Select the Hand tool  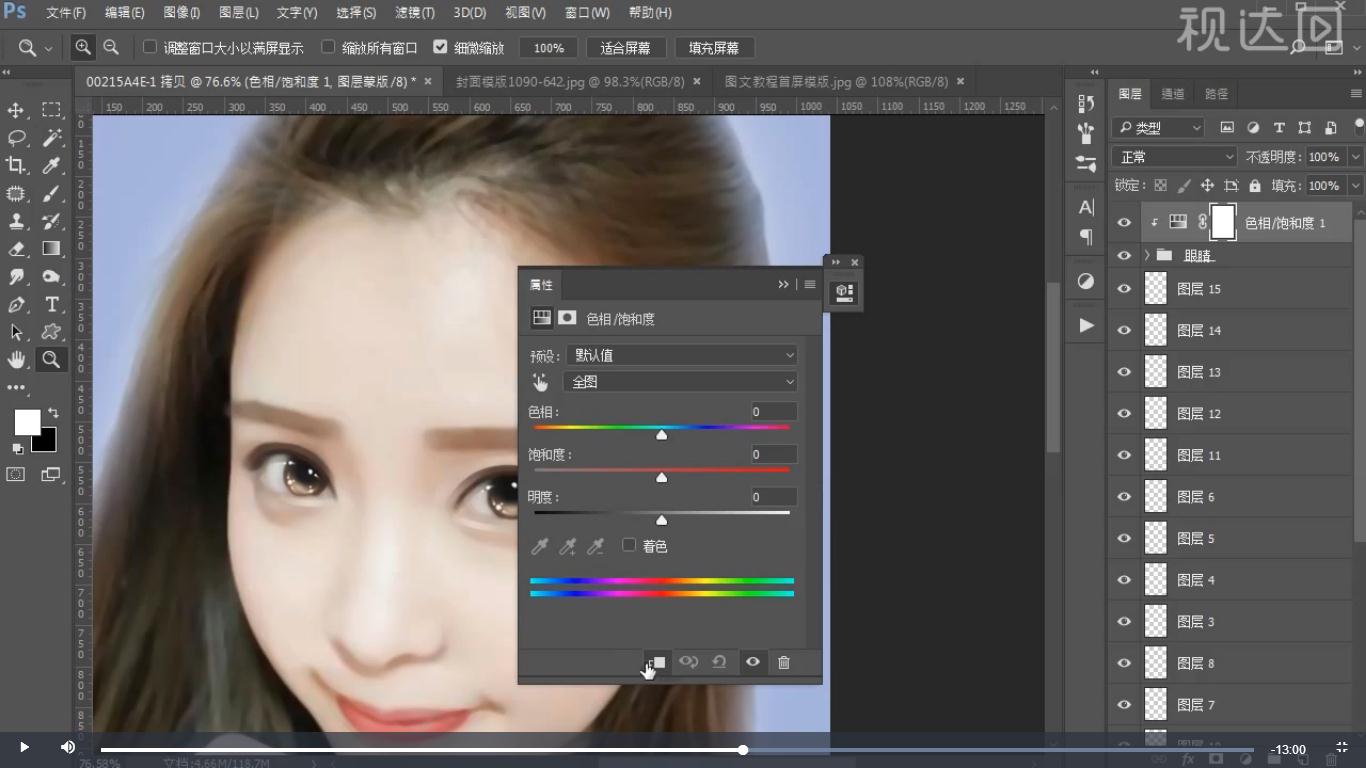click(16, 360)
